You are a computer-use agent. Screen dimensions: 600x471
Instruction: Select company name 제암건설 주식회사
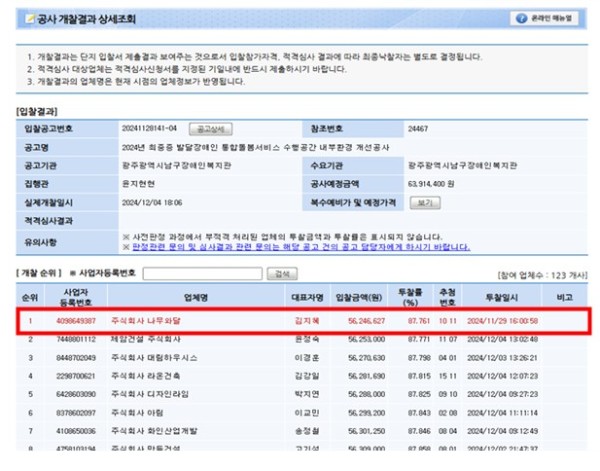(x=146, y=339)
